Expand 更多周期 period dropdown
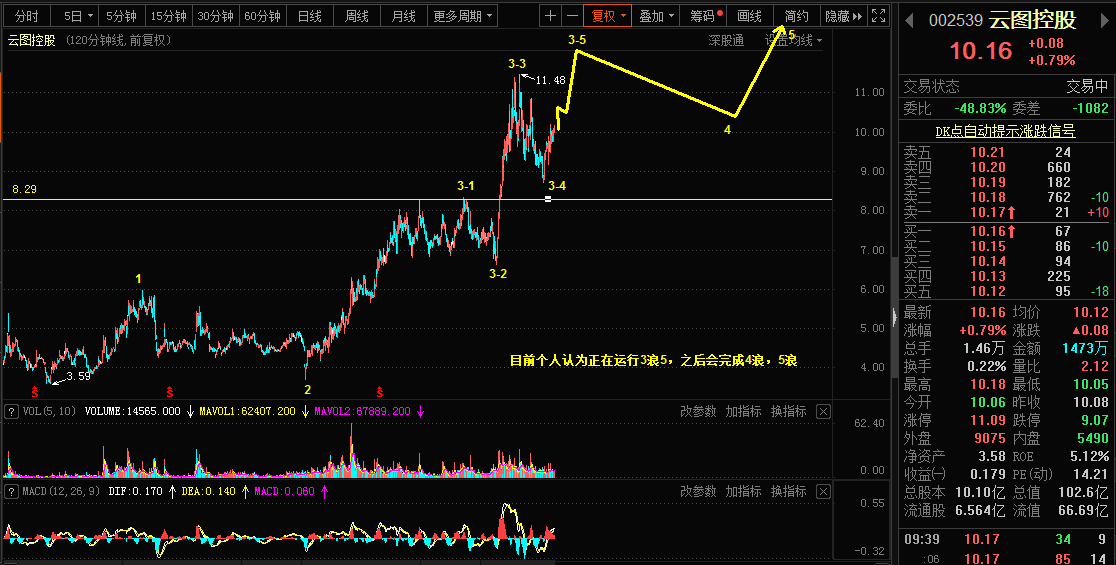The image size is (1116, 565). pyautogui.click(x=463, y=16)
